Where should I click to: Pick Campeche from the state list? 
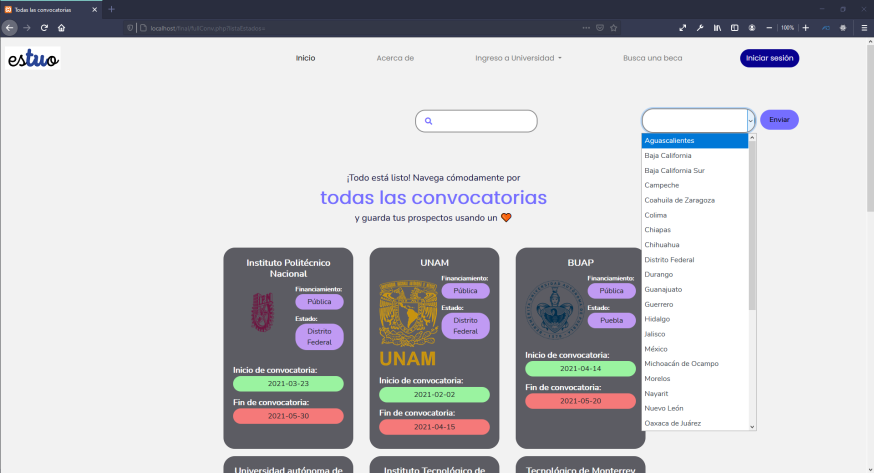coord(695,186)
